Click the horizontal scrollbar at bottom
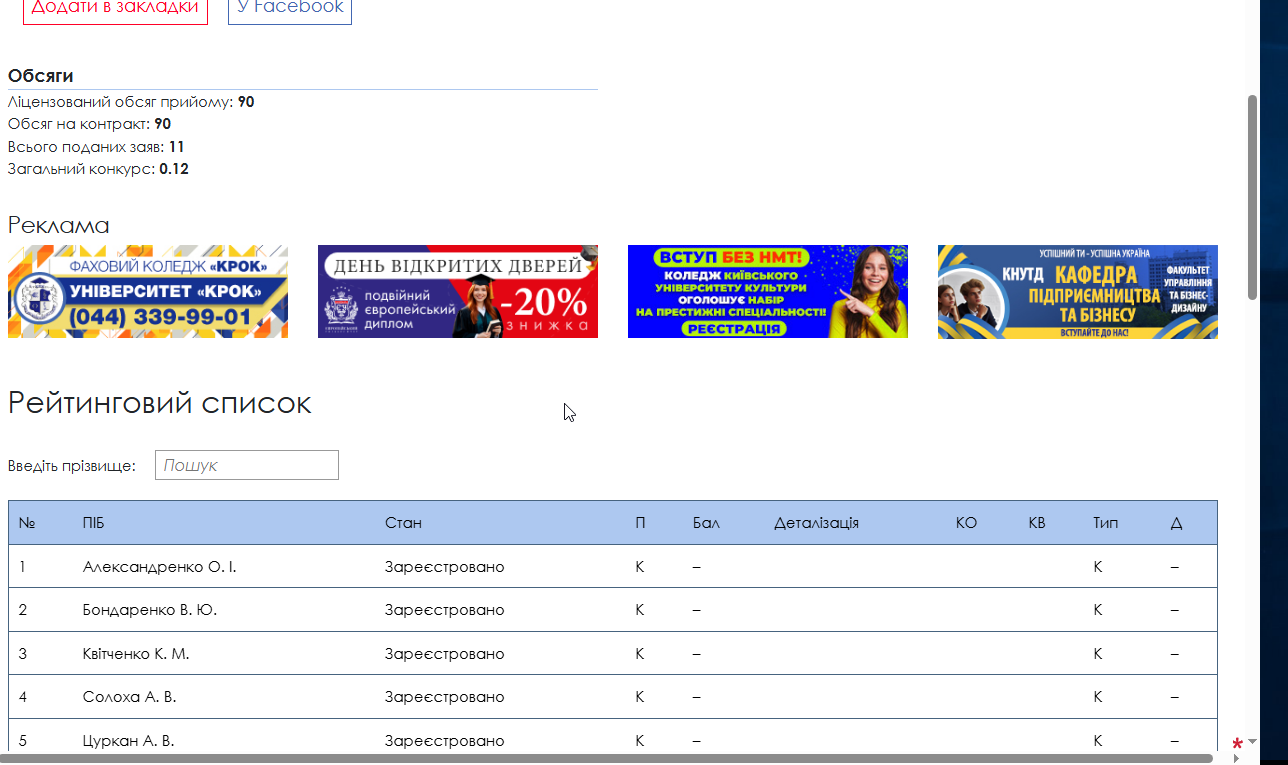The image size is (1288, 765). pos(606,759)
